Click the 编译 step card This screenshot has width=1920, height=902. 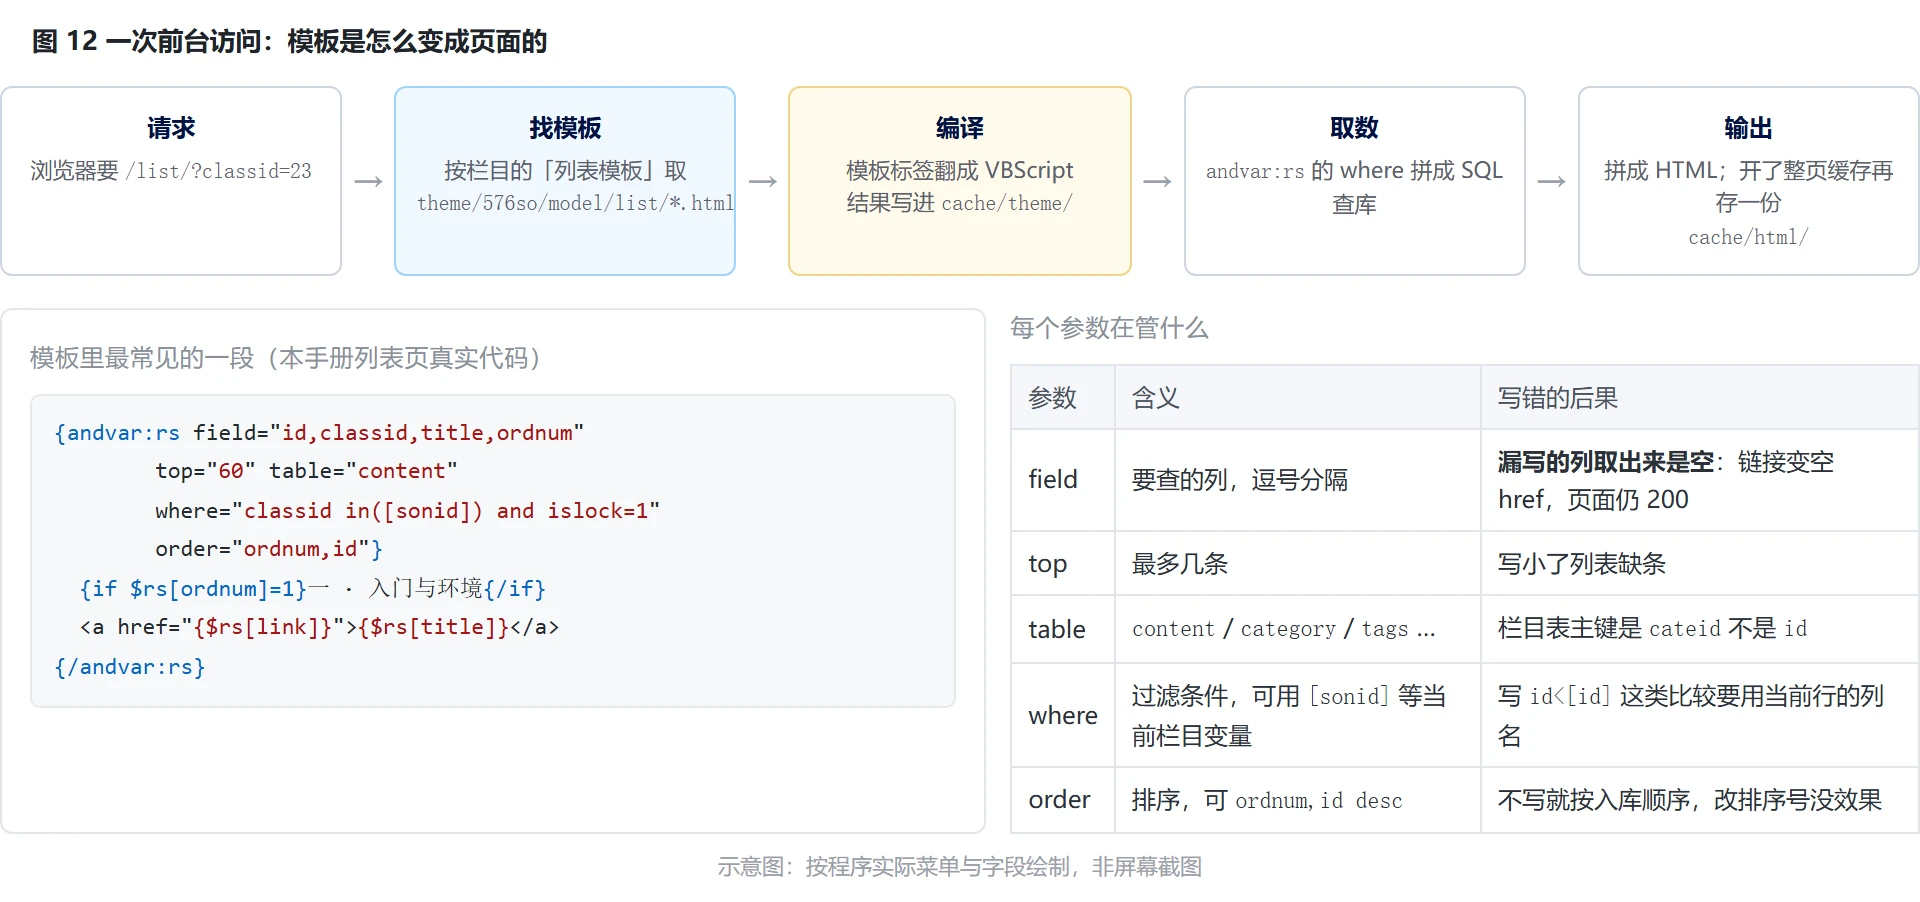pos(960,181)
